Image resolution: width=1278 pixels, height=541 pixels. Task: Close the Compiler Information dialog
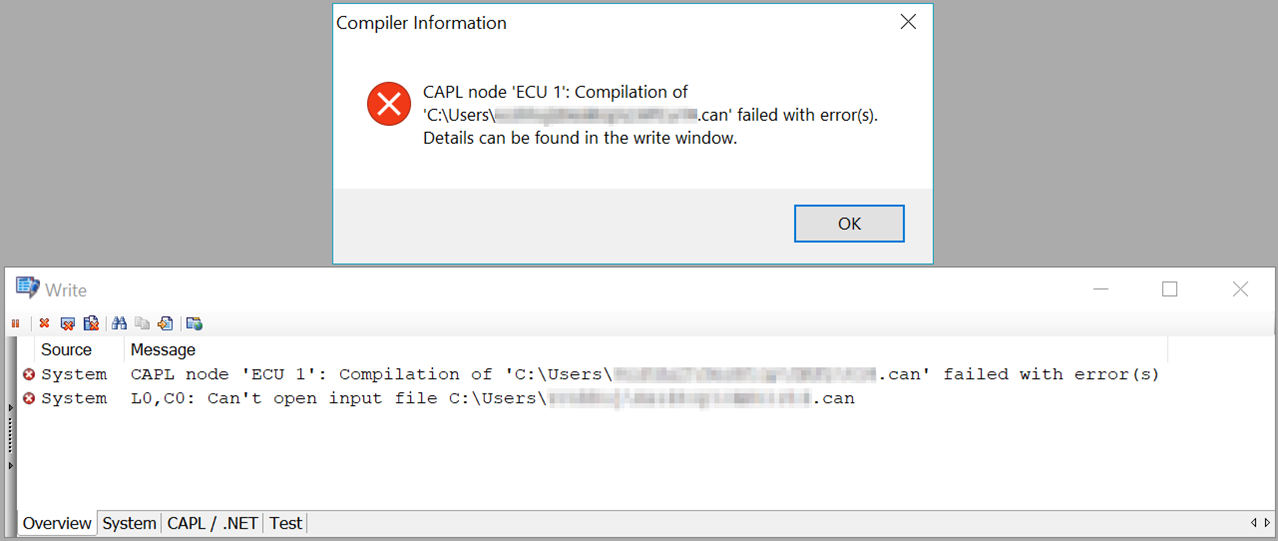click(x=908, y=22)
